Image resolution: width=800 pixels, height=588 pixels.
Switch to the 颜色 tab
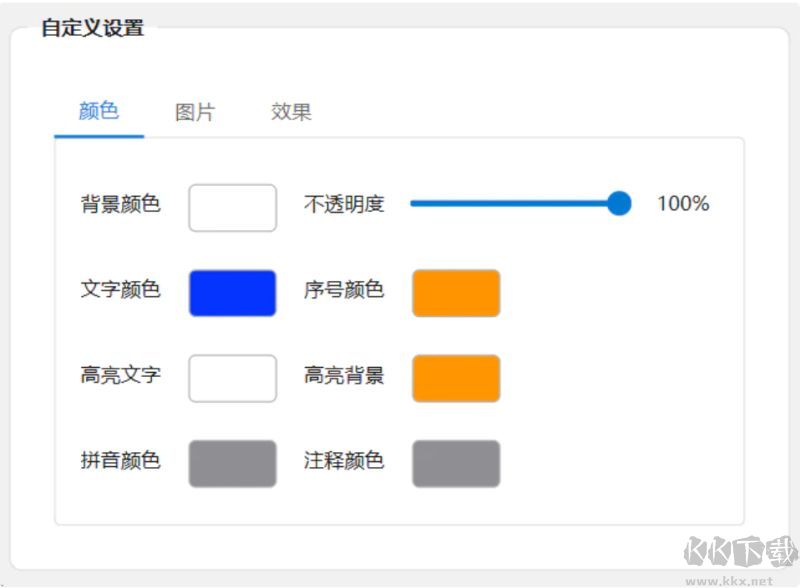[99, 111]
